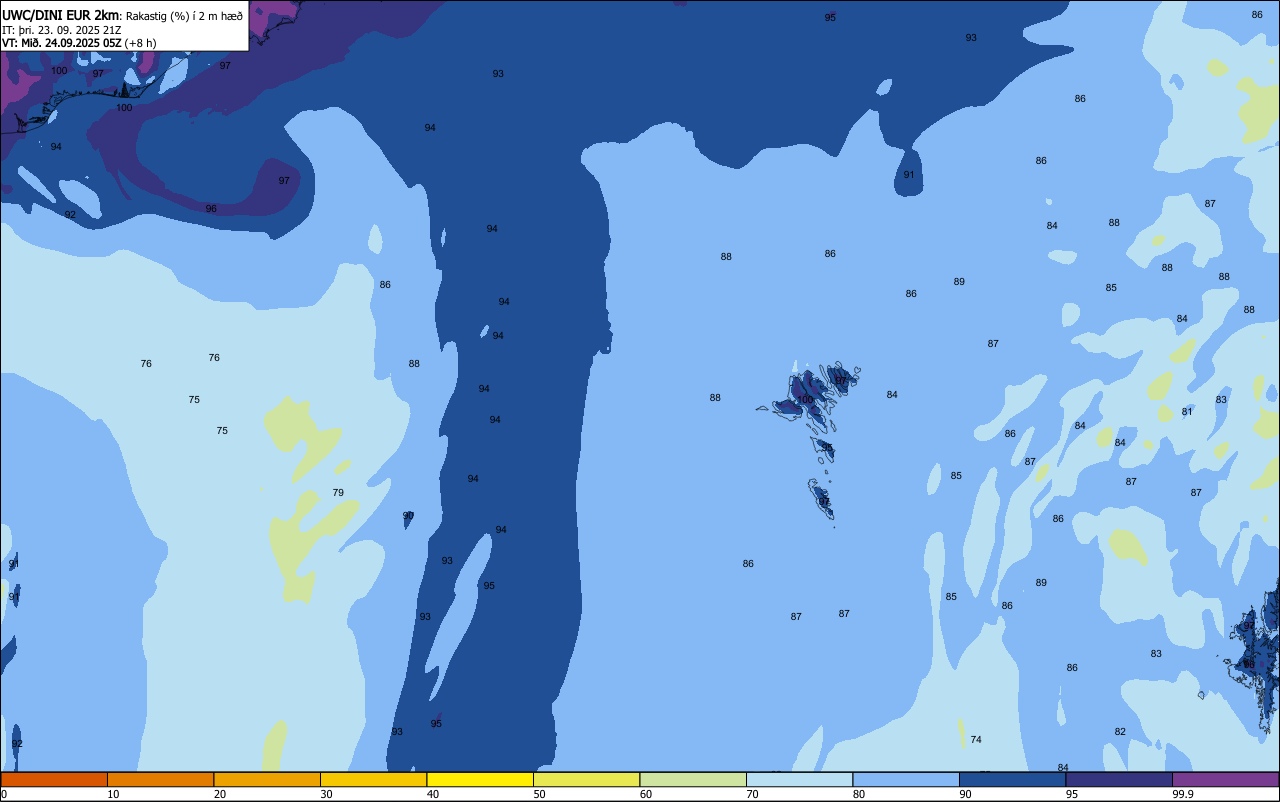Screen dimensions: 1280x802
Task: Click the 80–90 light blue legend swatch
Action: click(906, 779)
